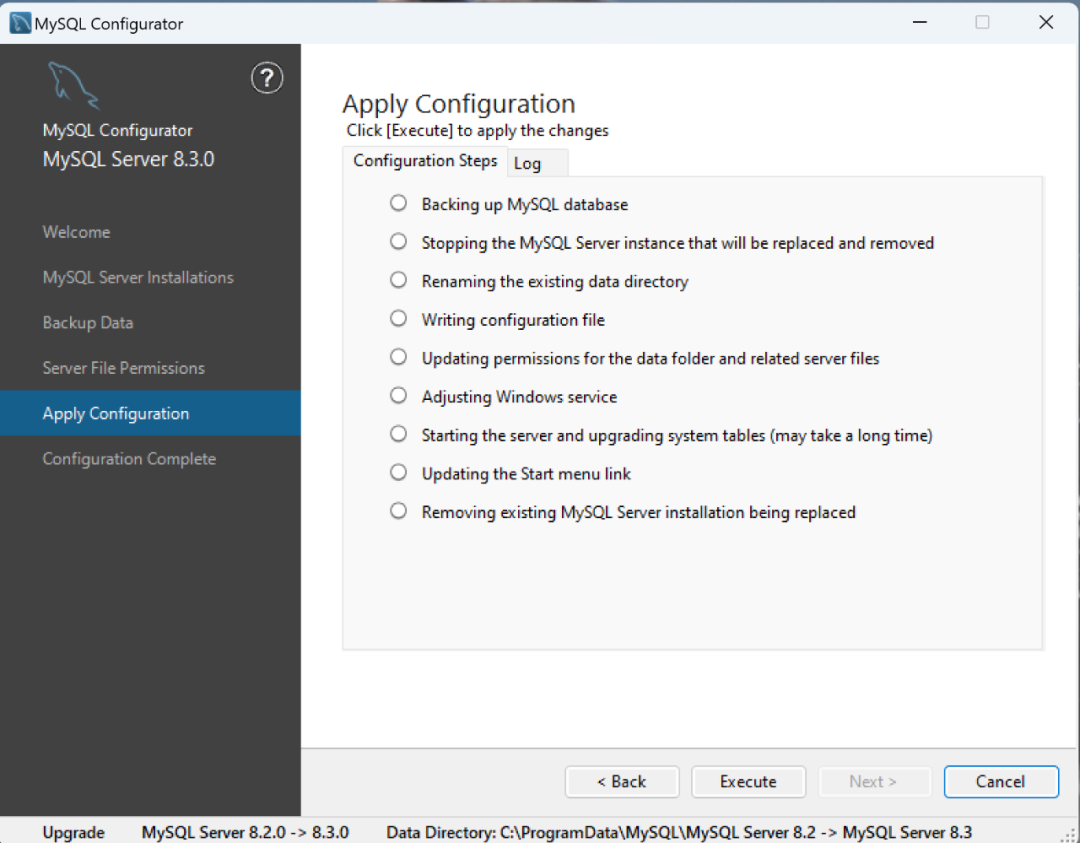Open help via the question mark icon
1080x843 pixels.
coord(267,78)
